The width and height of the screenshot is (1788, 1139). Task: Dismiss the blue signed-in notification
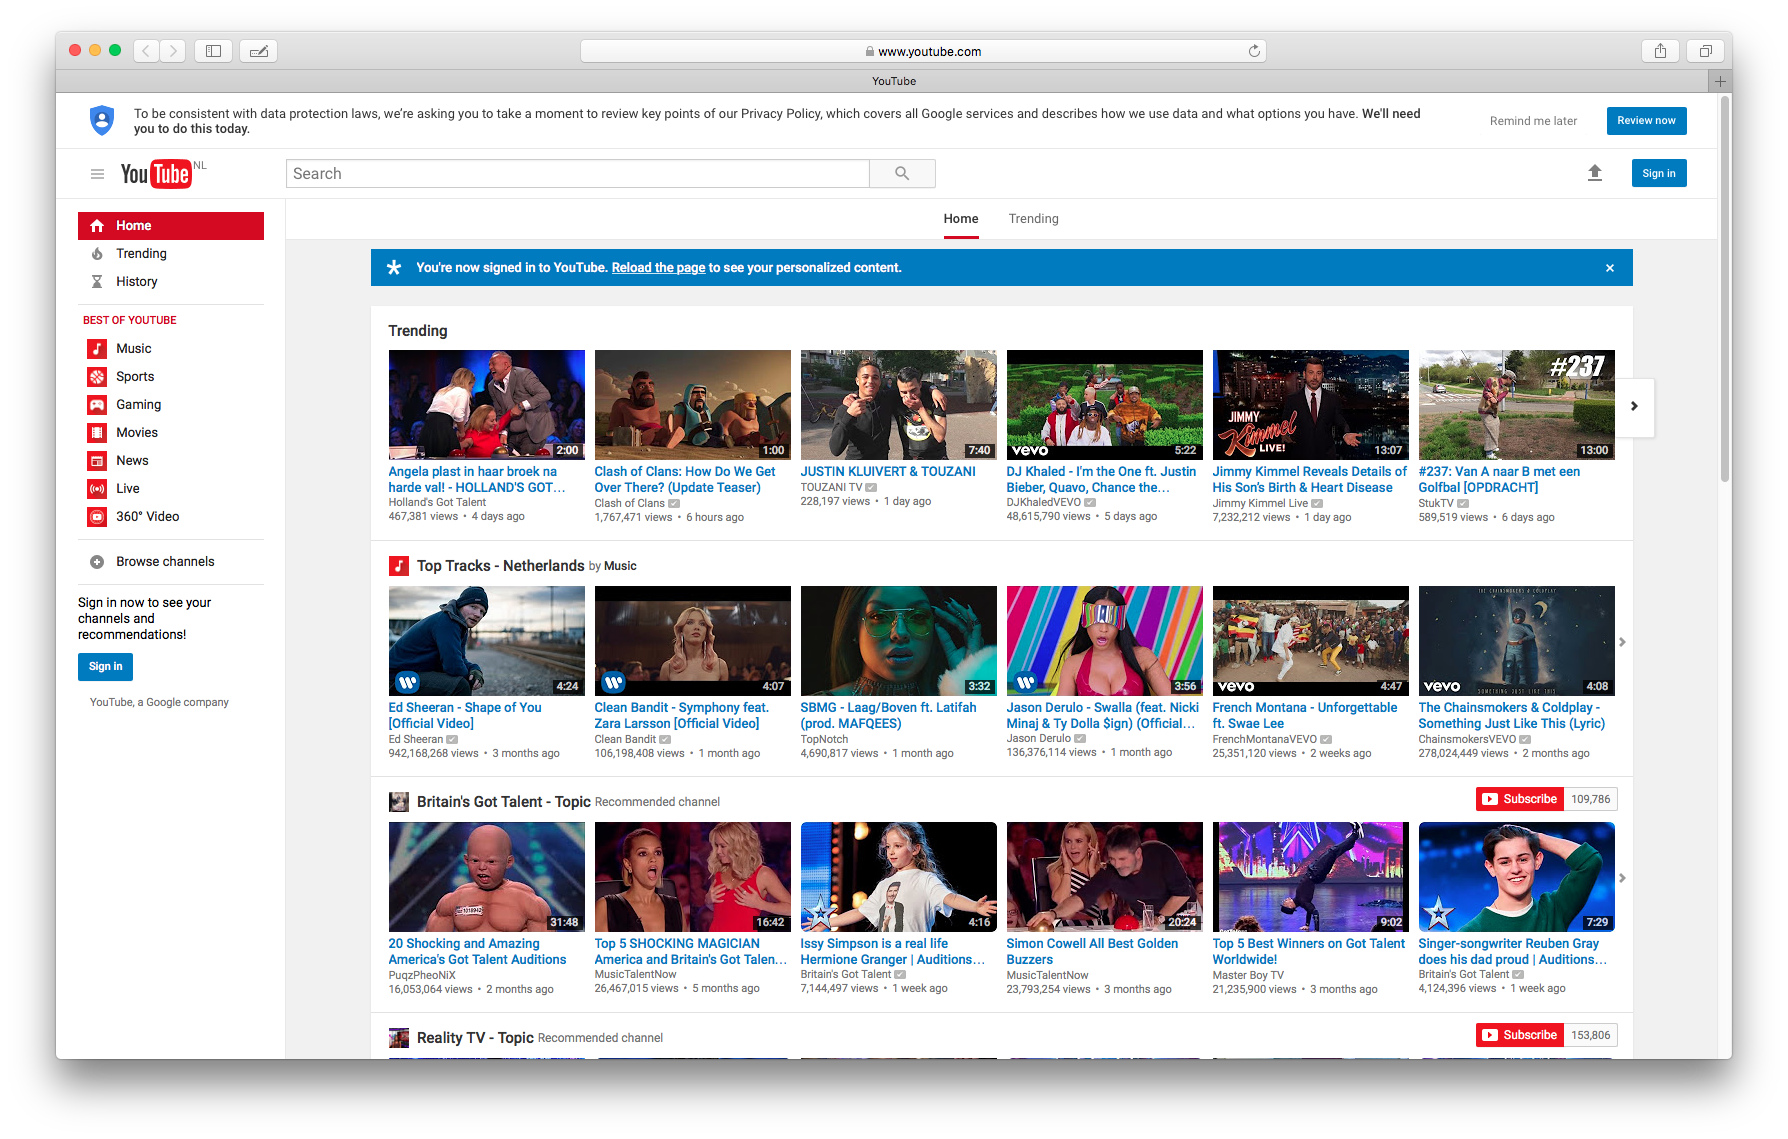[x=1610, y=268]
